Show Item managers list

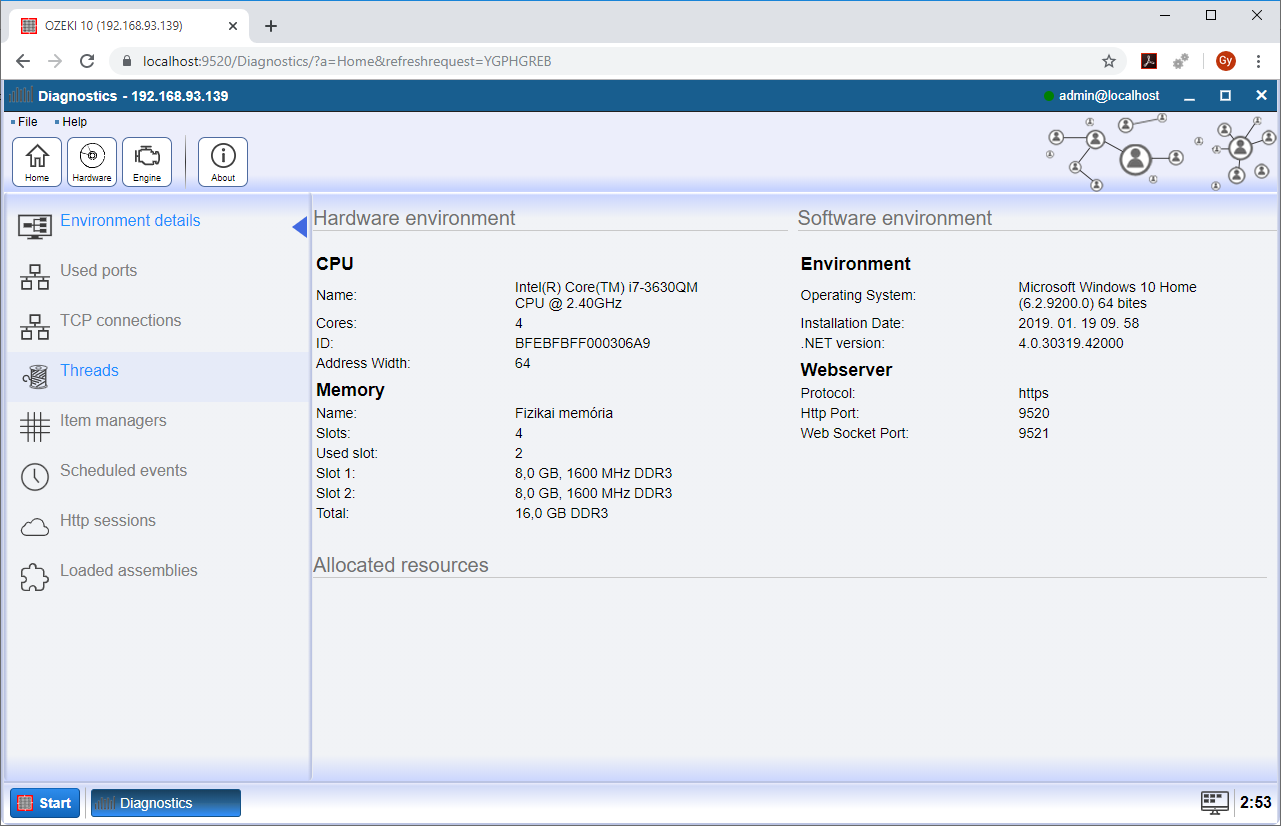(x=113, y=421)
